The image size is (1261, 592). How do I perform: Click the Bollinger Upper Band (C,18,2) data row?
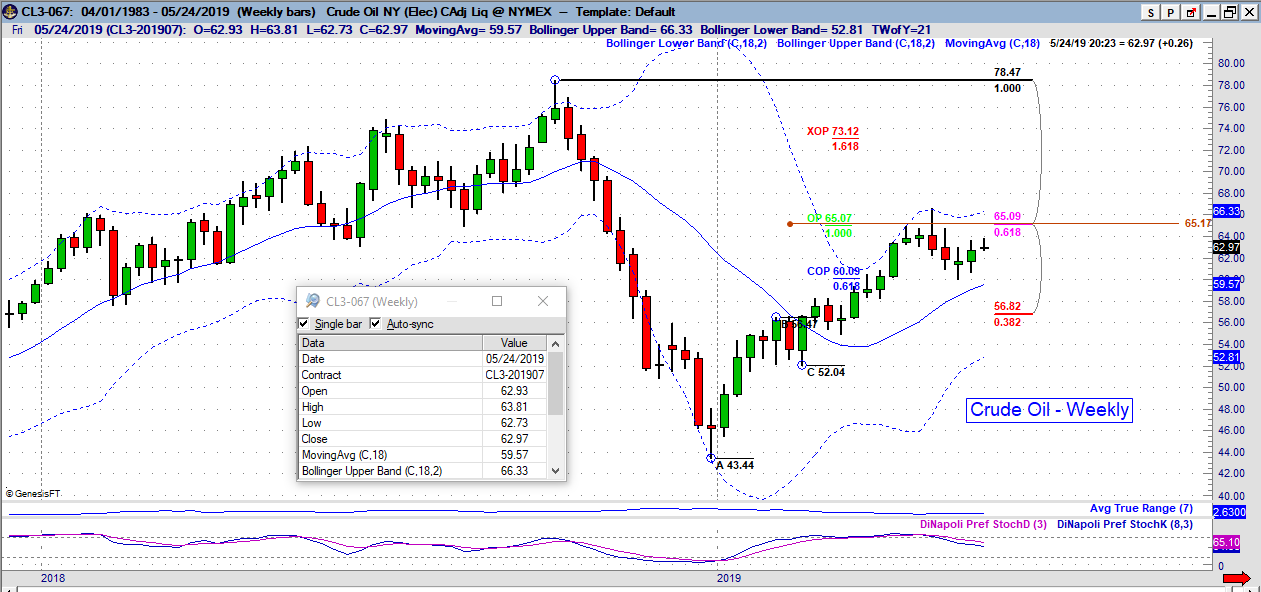[x=423, y=471]
